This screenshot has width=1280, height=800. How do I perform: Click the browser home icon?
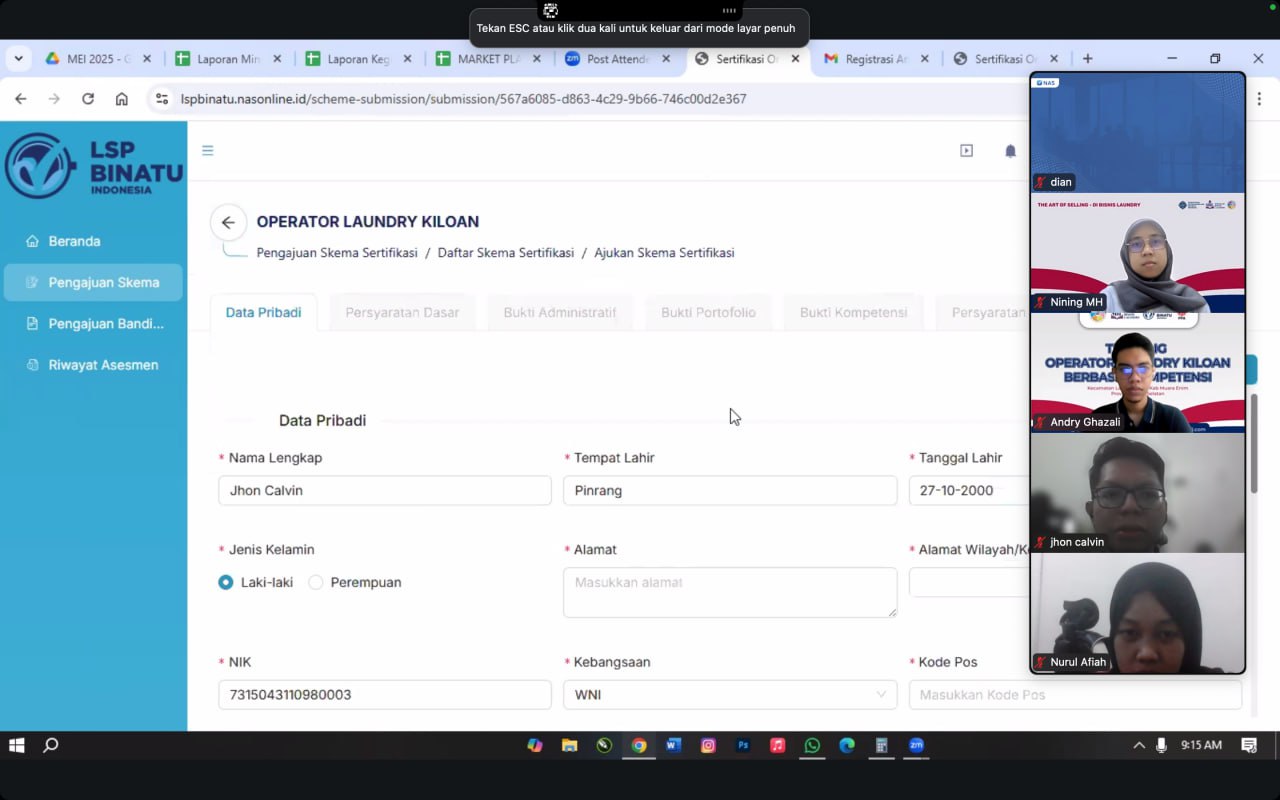(x=122, y=99)
